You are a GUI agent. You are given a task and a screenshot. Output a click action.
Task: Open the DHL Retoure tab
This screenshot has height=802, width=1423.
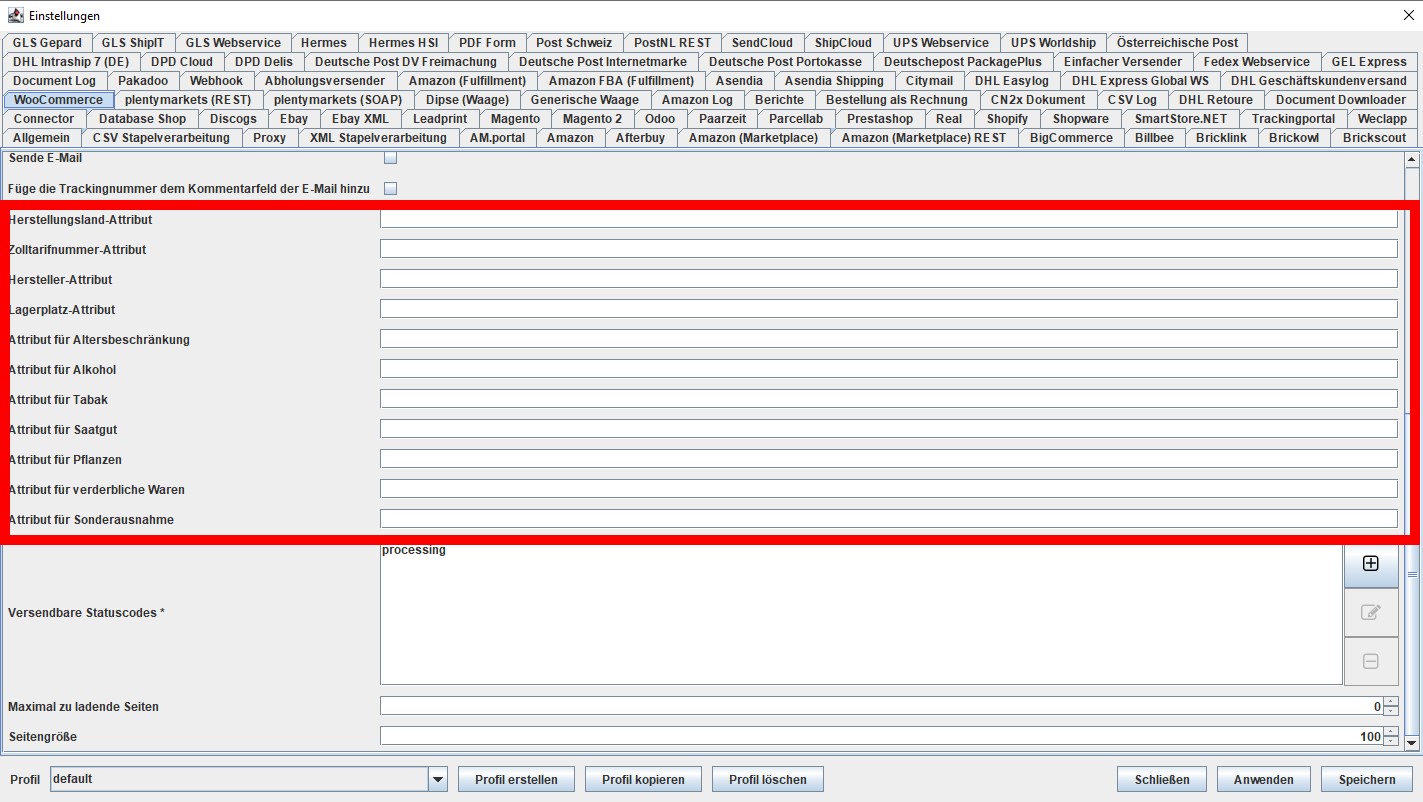point(1216,100)
